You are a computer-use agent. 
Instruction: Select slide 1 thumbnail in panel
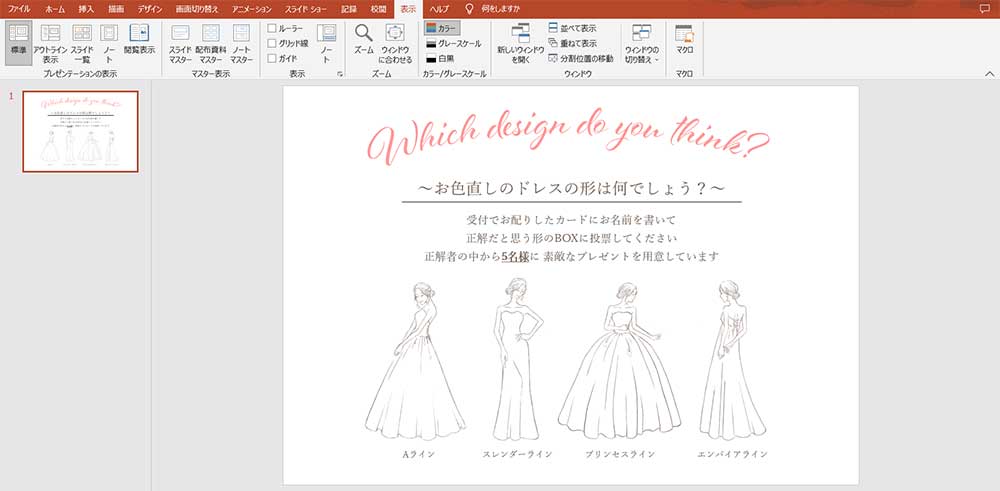click(80, 131)
